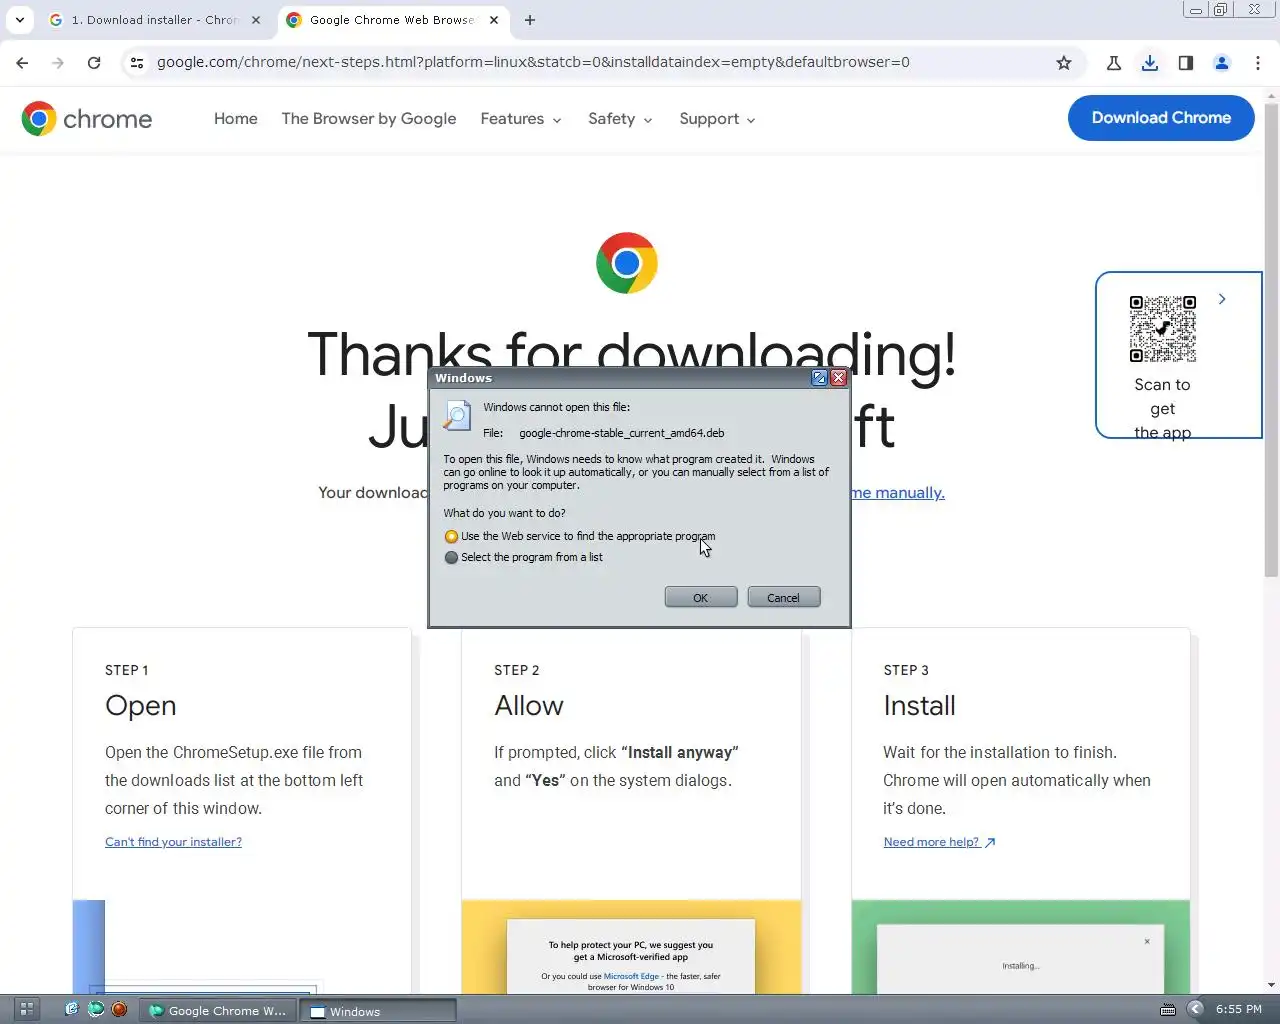The width and height of the screenshot is (1280, 1024).
Task: Click the tray arrow icon beside the clock
Action: pos(1195,1009)
